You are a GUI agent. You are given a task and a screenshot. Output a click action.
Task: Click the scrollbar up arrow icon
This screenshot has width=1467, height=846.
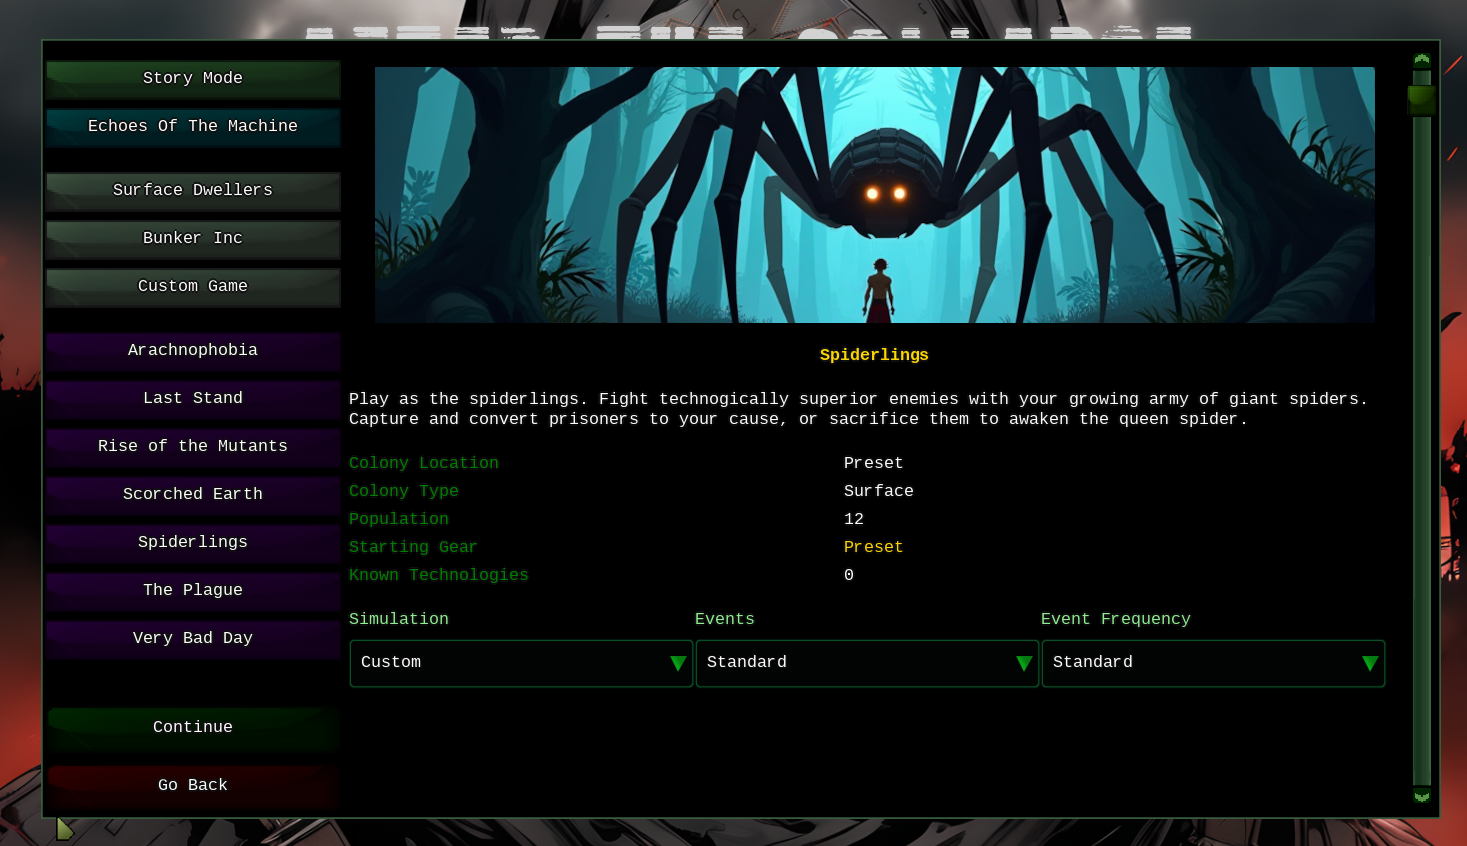pos(1421,61)
